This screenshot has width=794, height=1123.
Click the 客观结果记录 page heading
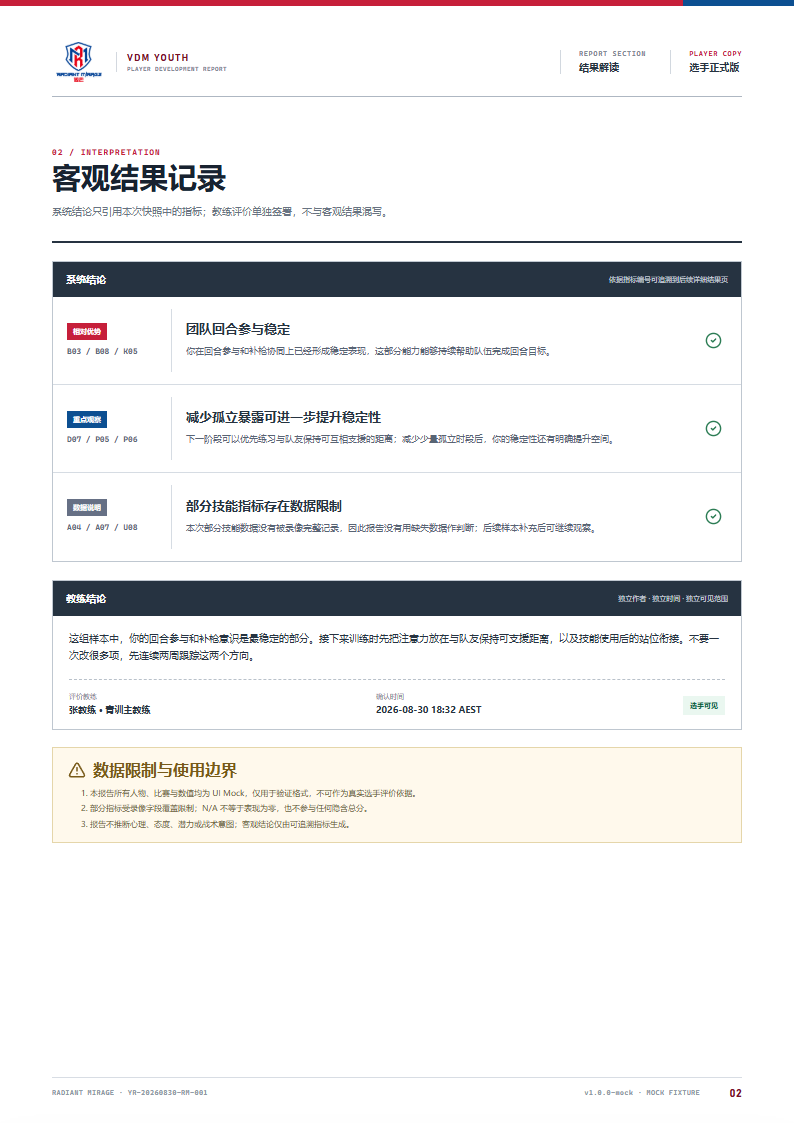coord(139,178)
